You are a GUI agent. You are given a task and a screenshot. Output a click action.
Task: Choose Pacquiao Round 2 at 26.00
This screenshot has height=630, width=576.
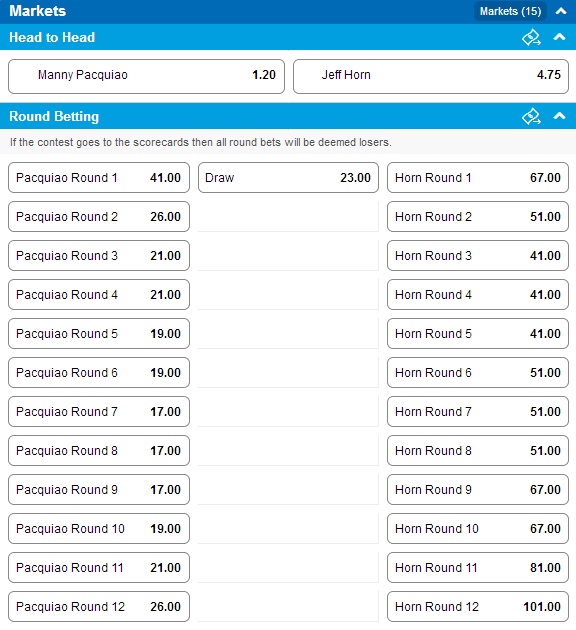point(99,217)
